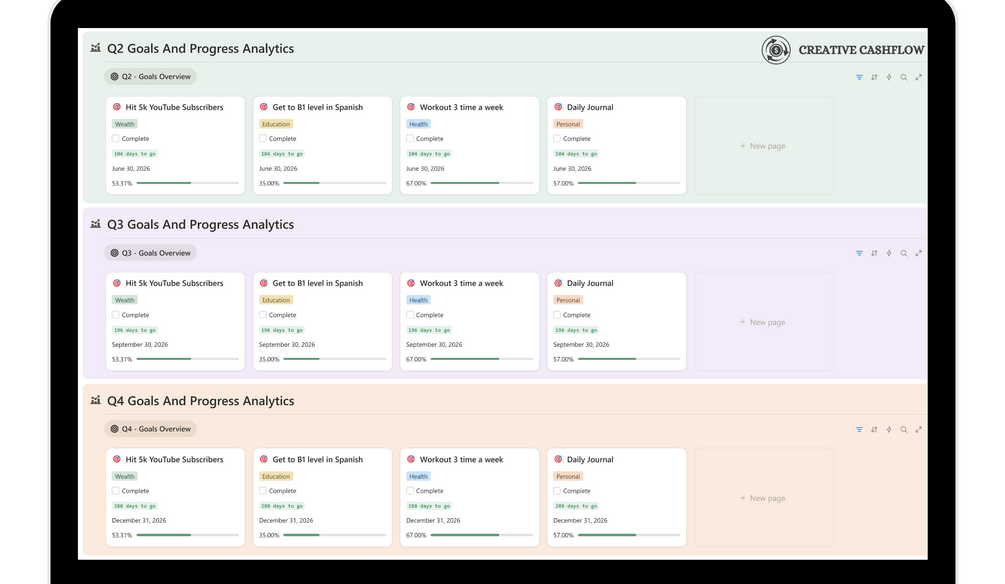Image resolution: width=1005 pixels, height=584 pixels.
Task: Click 57.00% progress bar on Q4 Daily Journal card
Action: click(x=629, y=535)
